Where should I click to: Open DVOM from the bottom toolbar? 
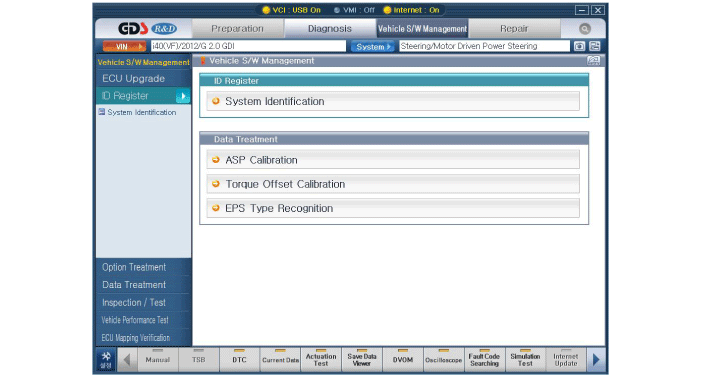point(403,359)
